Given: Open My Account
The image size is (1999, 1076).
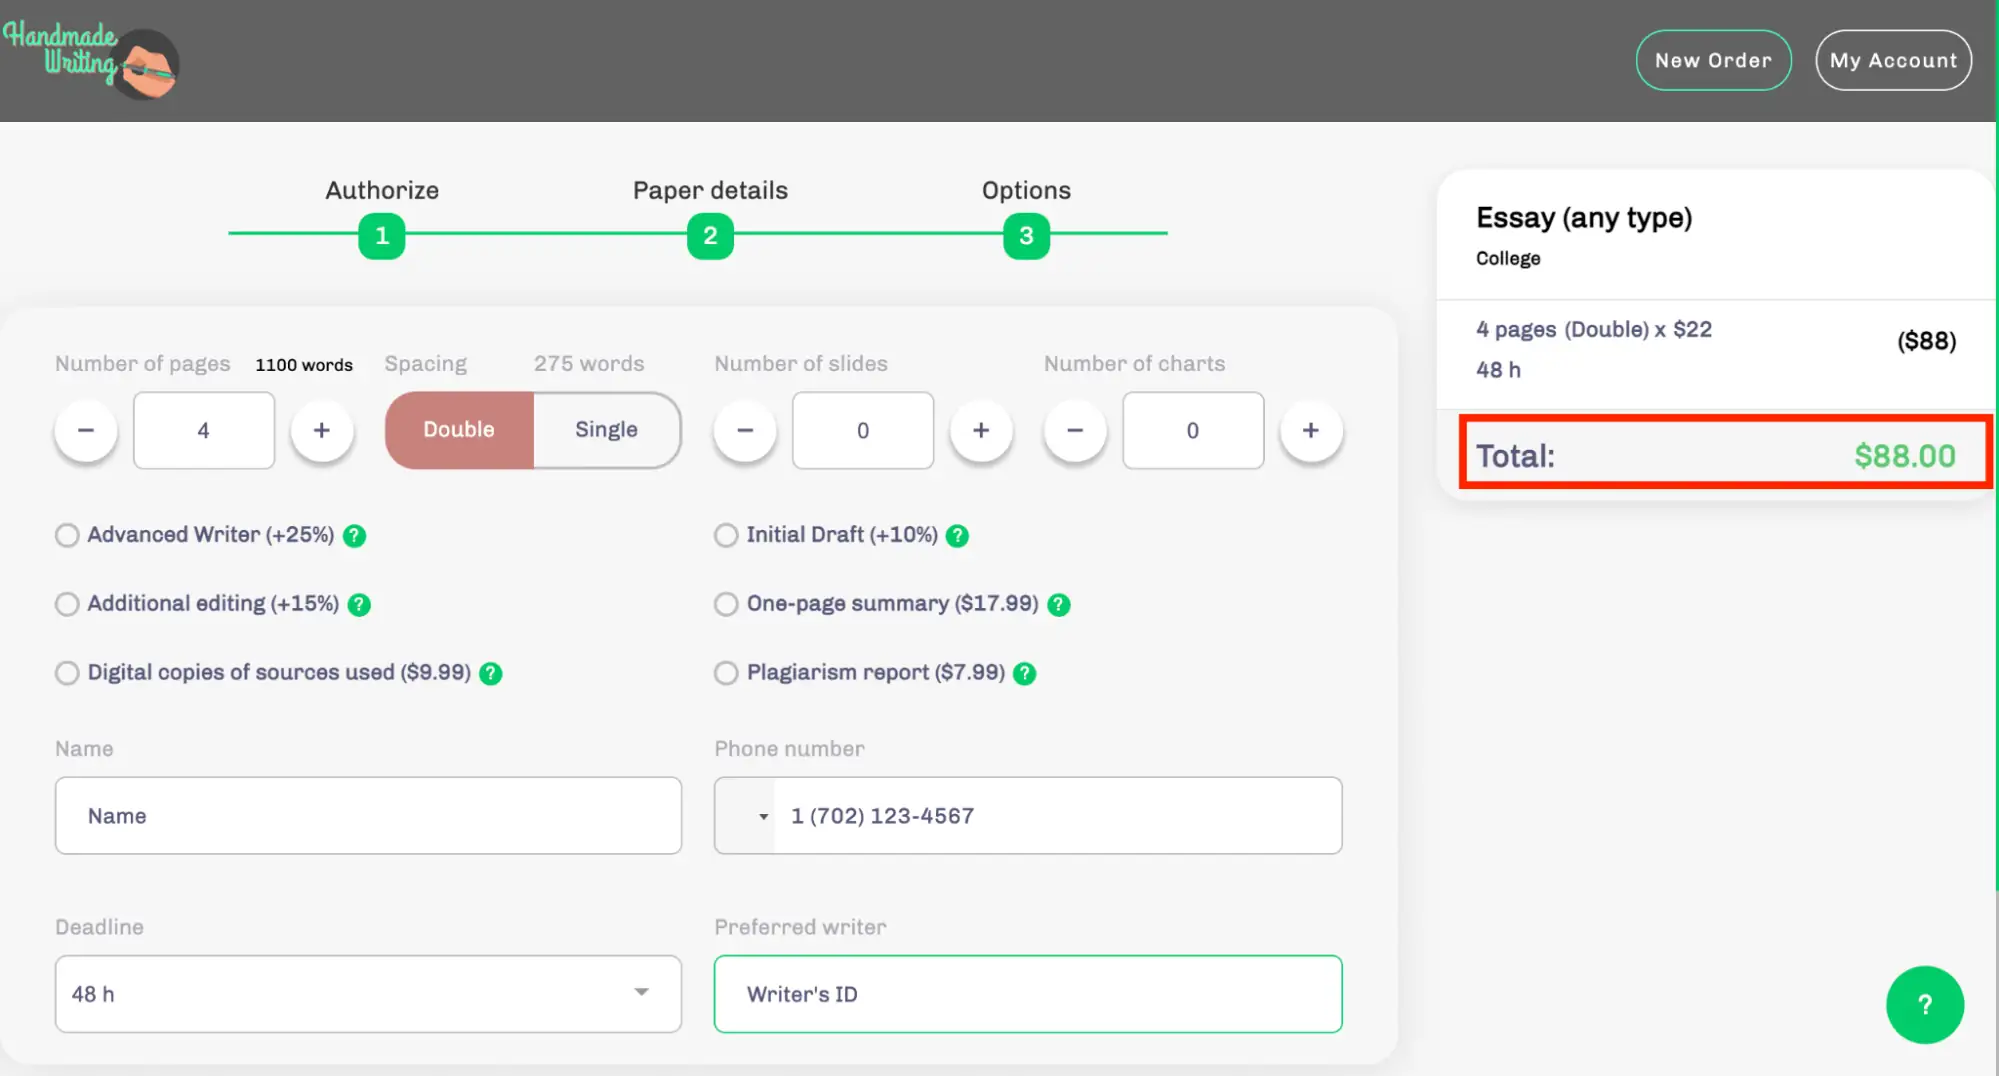Looking at the screenshot, I should 1893,60.
